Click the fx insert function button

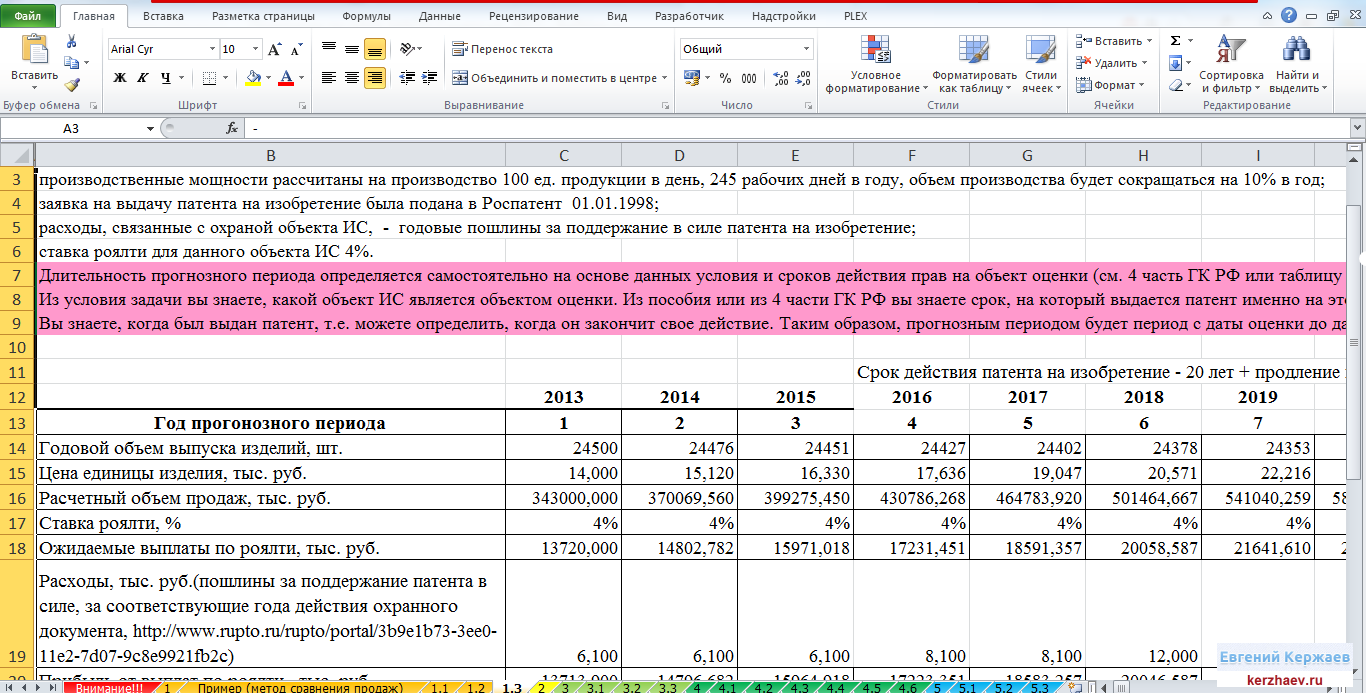click(232, 128)
